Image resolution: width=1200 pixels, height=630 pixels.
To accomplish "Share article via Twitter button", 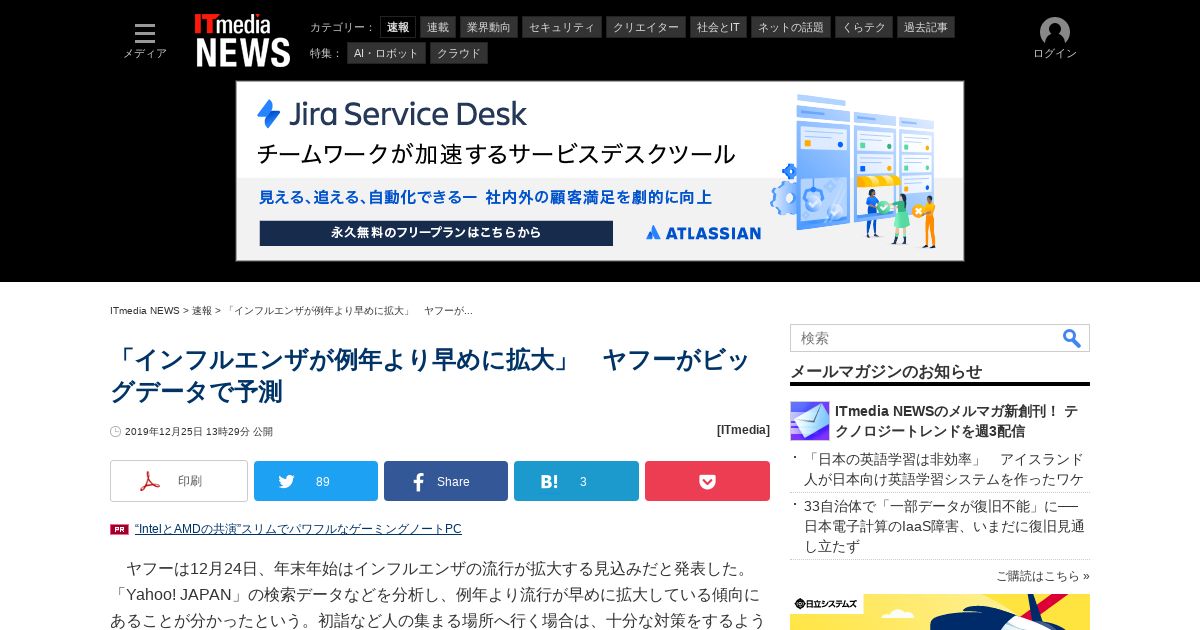I will click(316, 481).
